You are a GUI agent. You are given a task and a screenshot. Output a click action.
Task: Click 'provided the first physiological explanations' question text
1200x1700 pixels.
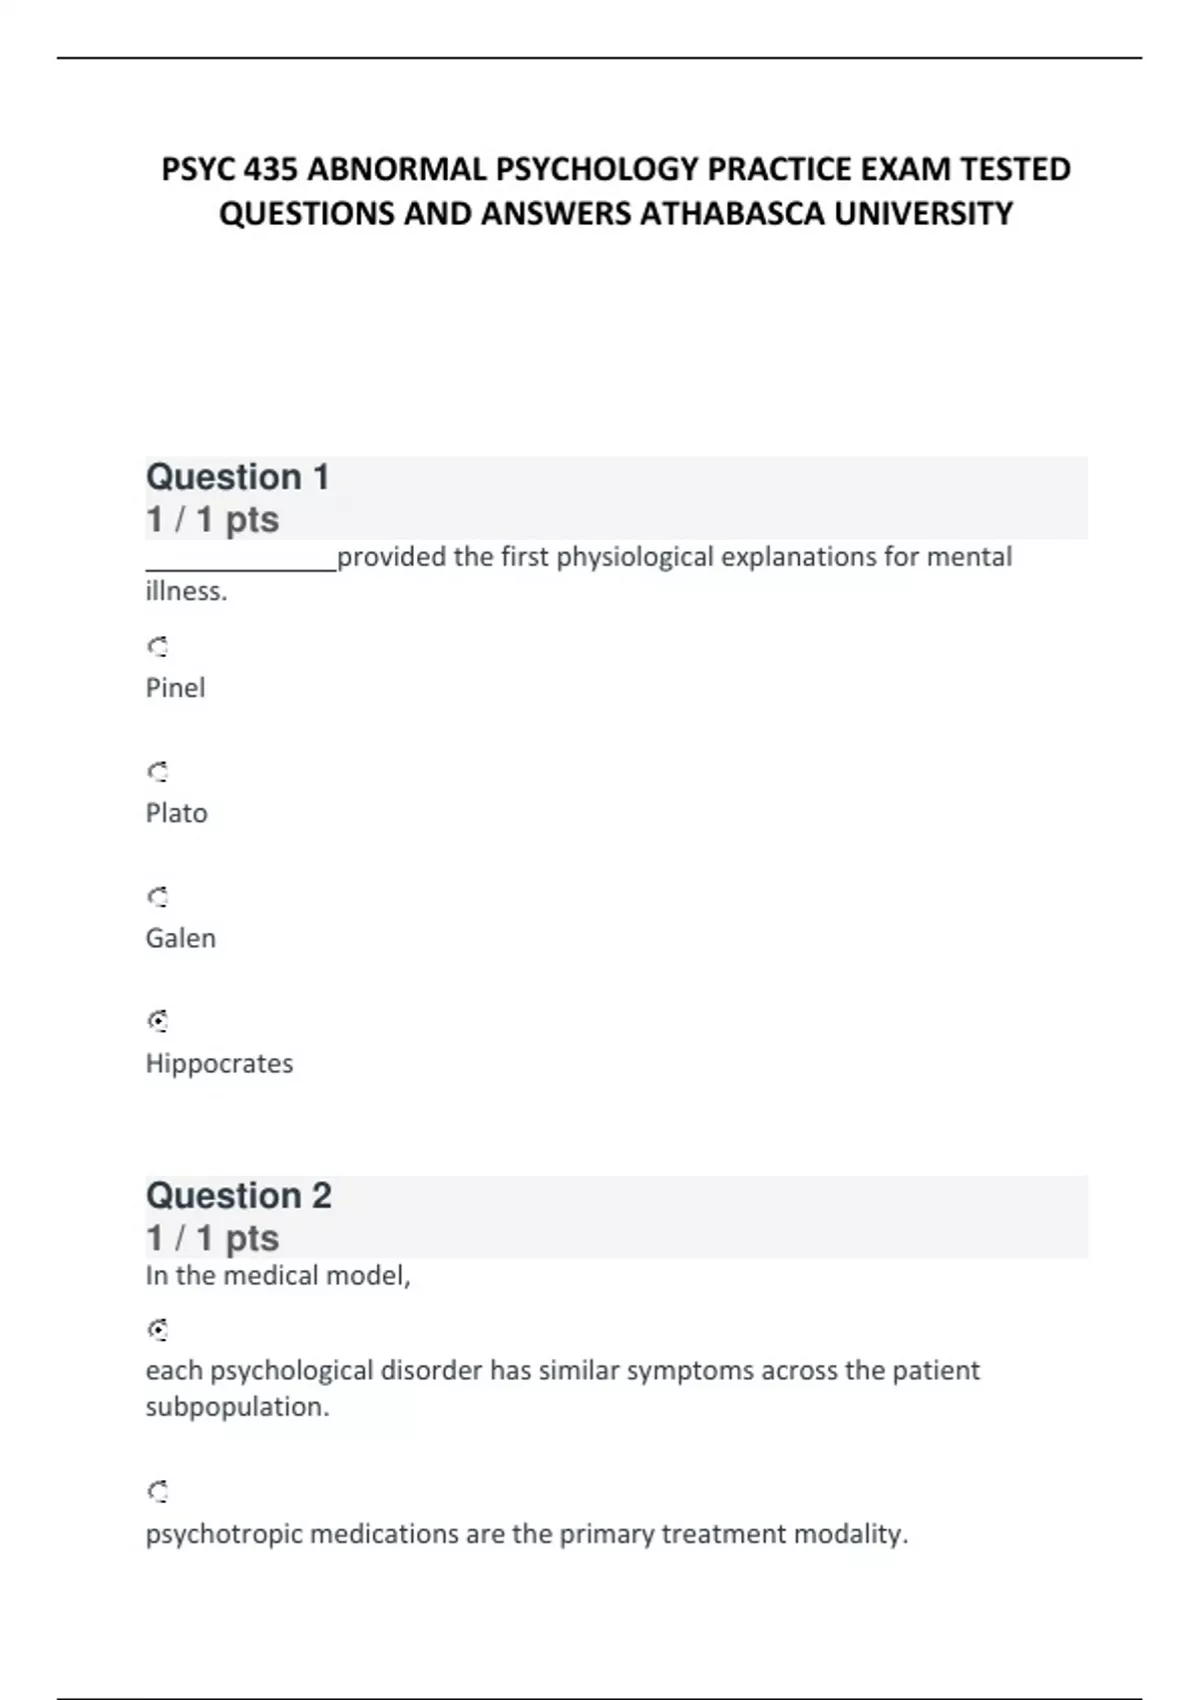coord(675,557)
